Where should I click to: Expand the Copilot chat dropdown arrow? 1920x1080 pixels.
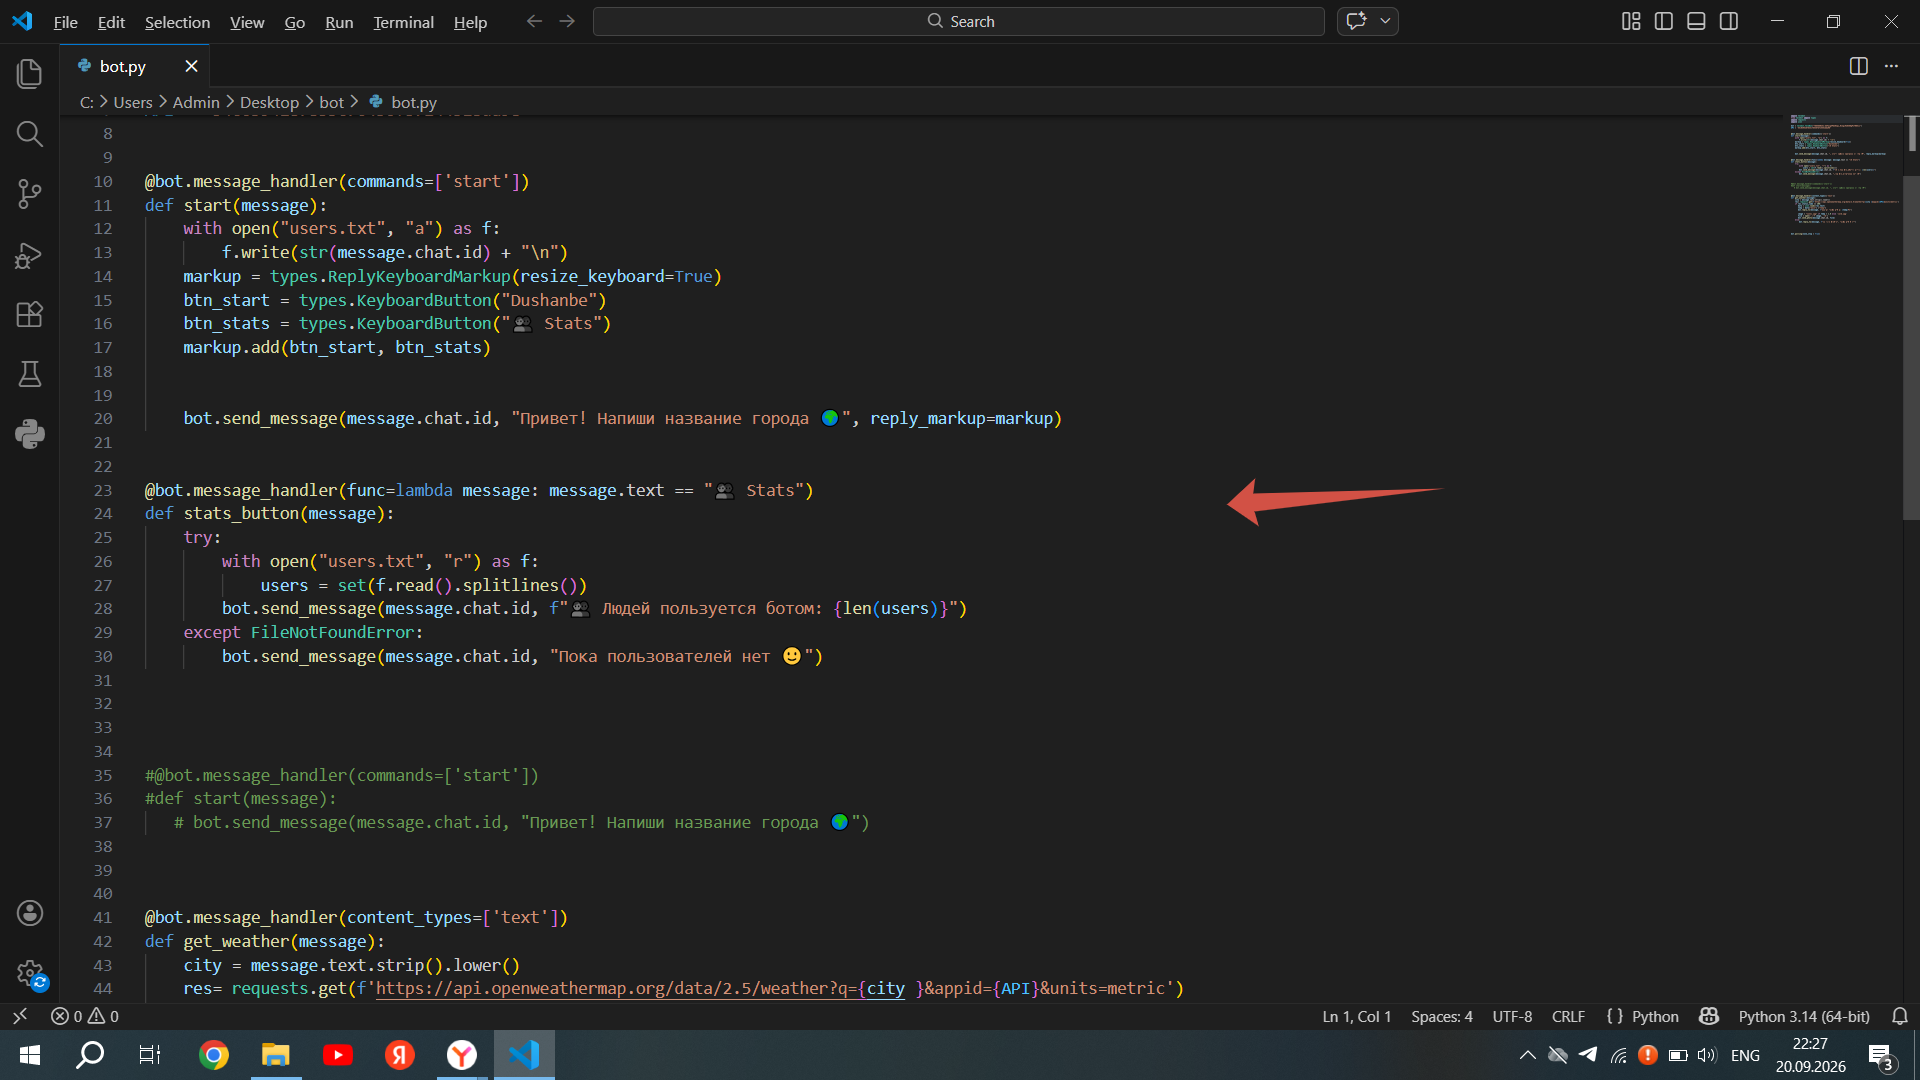(1385, 21)
